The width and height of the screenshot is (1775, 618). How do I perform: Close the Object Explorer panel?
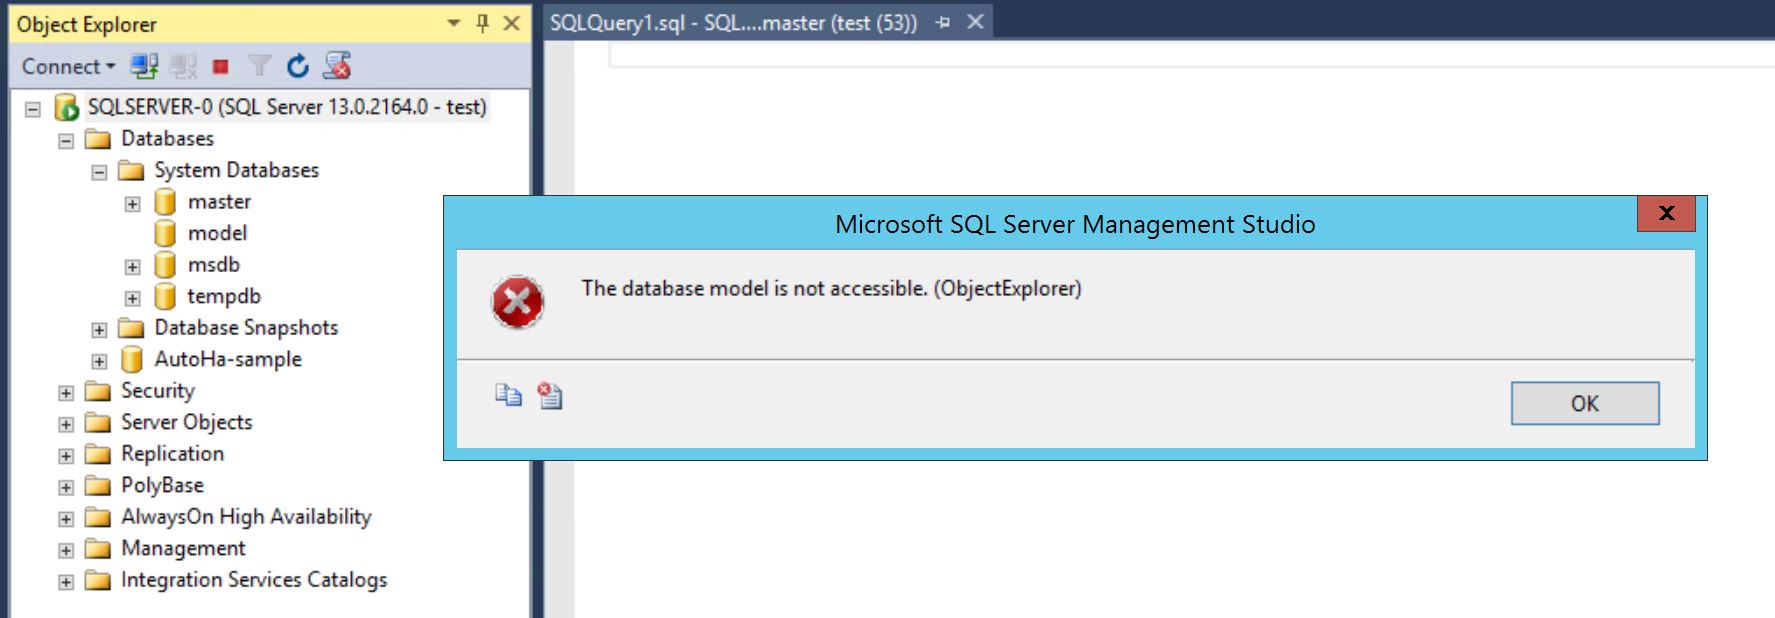pos(511,23)
